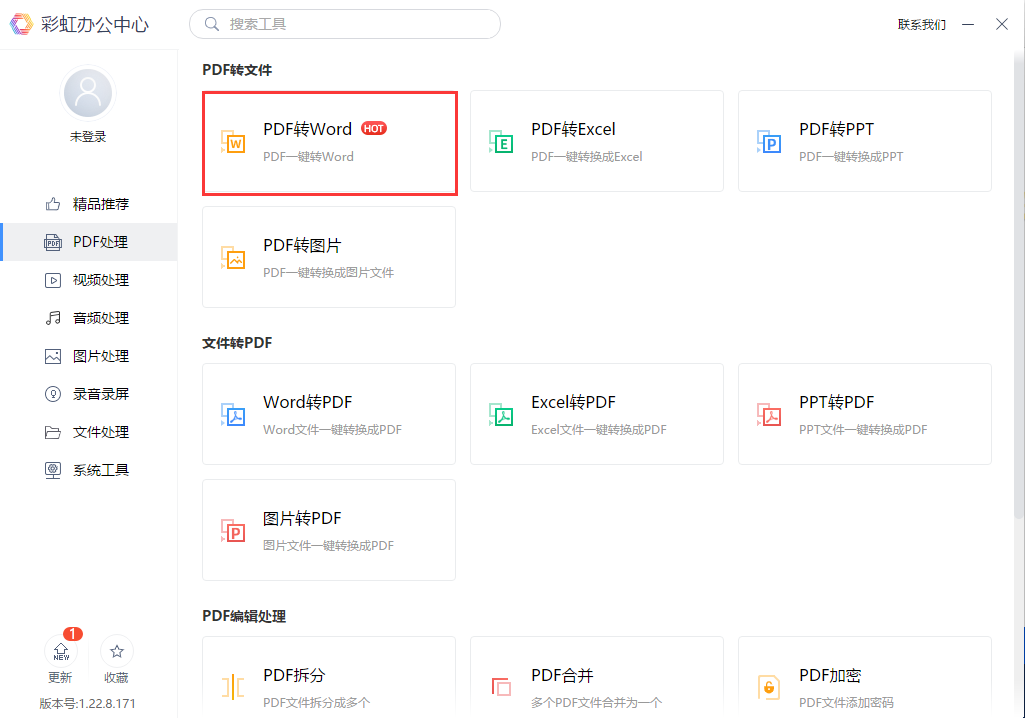Open PDF转PPT tool title
Viewport: 1025px width, 718px height.
coord(836,129)
